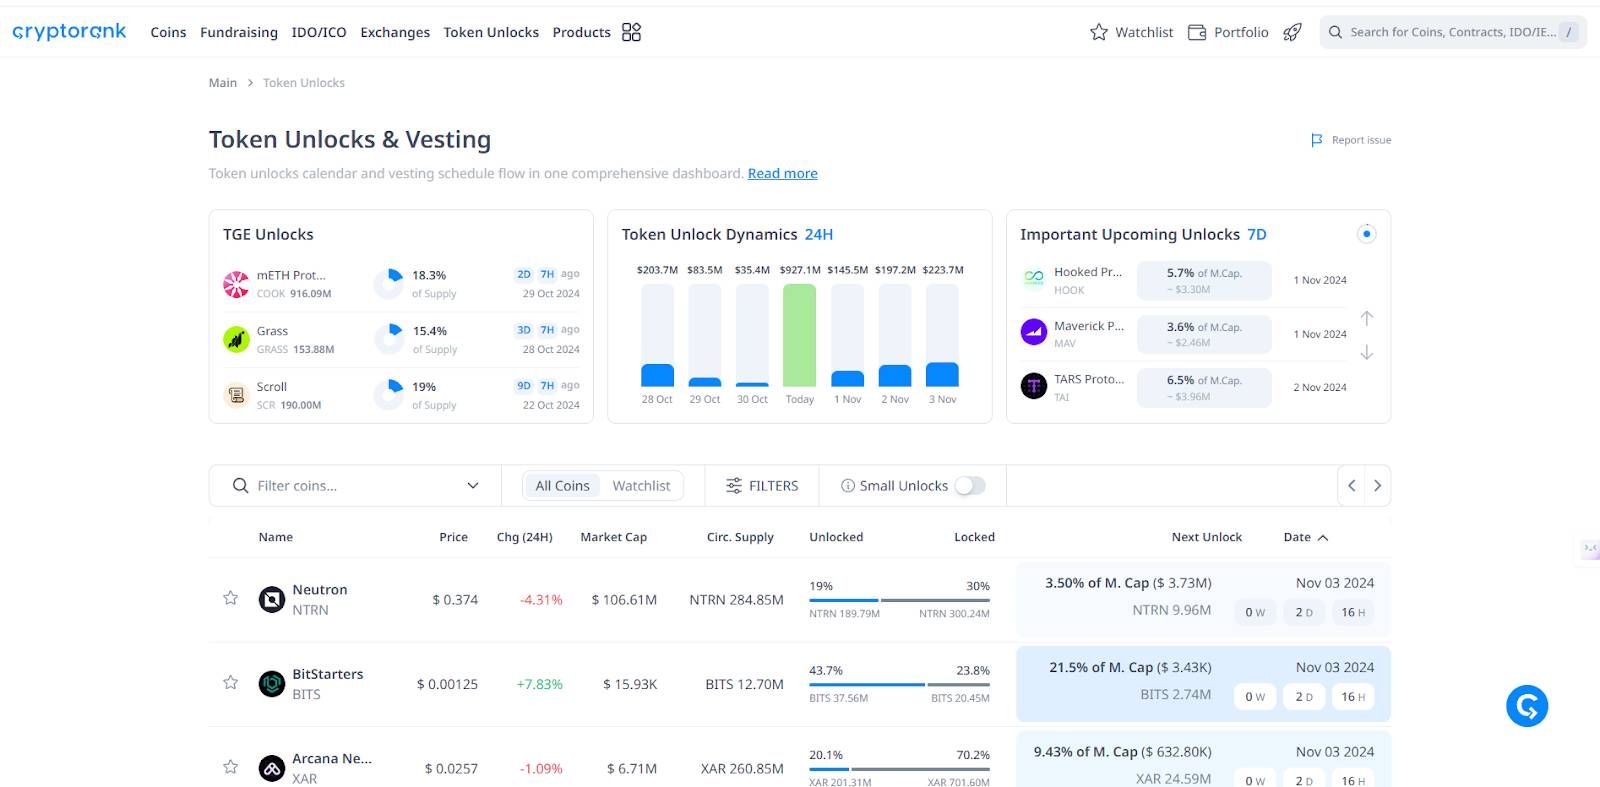Open the Coins menu
Viewport: 1600px width, 787px height.
[168, 32]
